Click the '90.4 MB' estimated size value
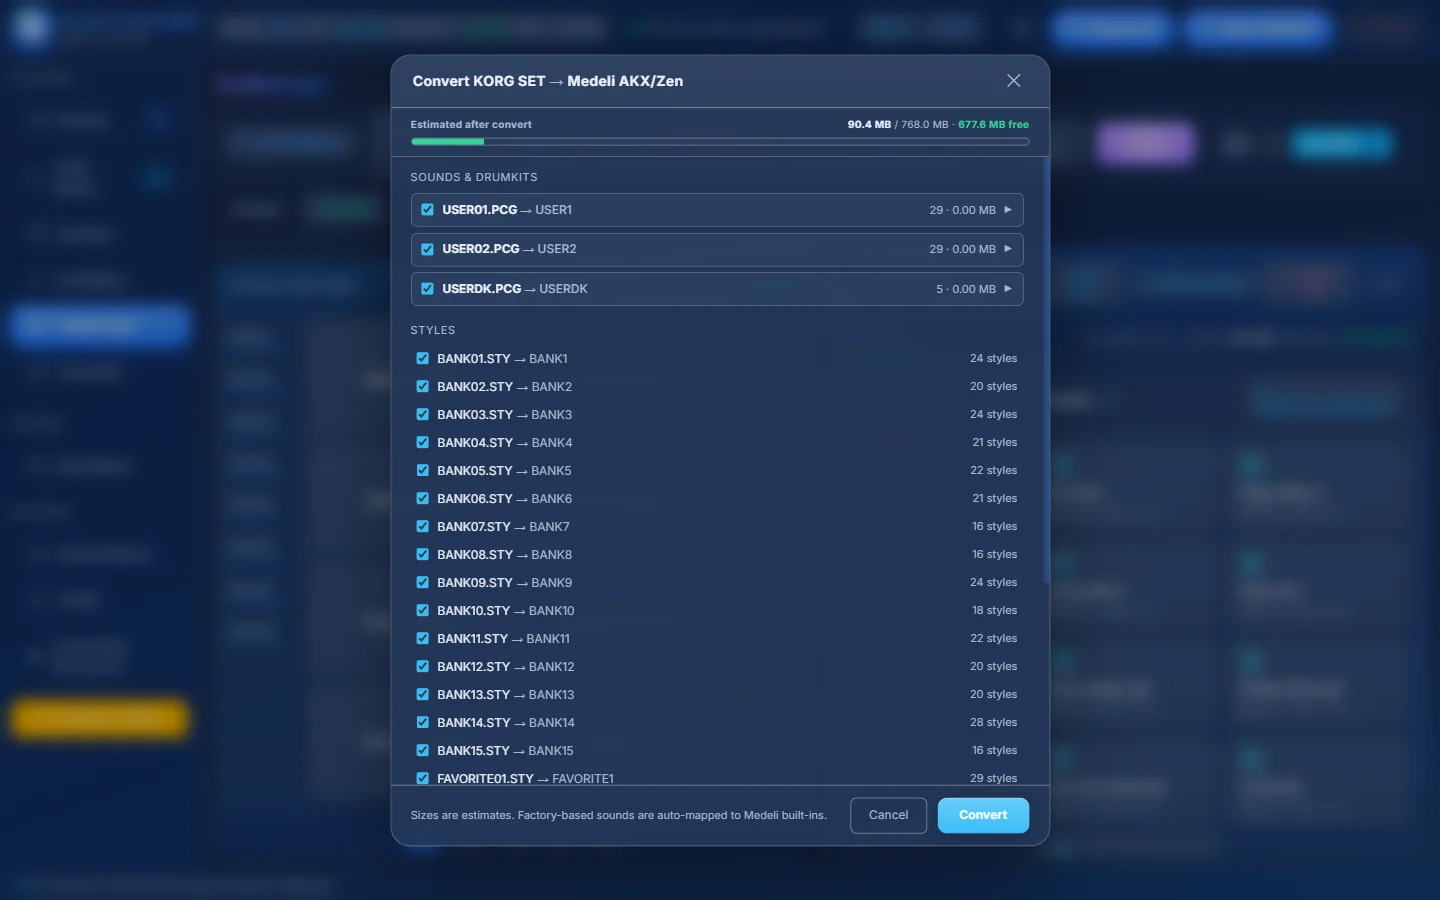The width and height of the screenshot is (1440, 900). tap(869, 125)
